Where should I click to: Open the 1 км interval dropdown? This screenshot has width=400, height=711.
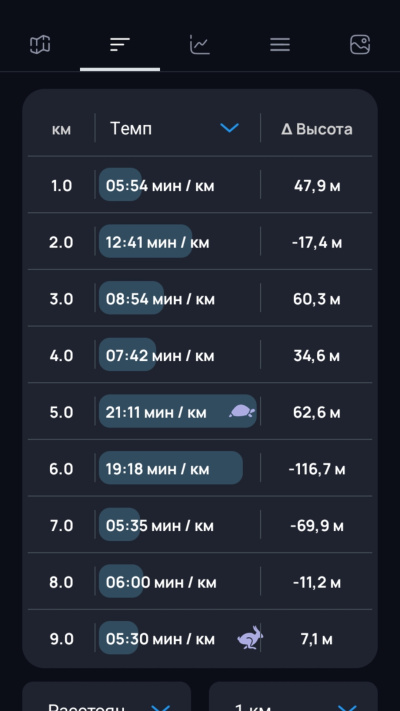(x=293, y=701)
